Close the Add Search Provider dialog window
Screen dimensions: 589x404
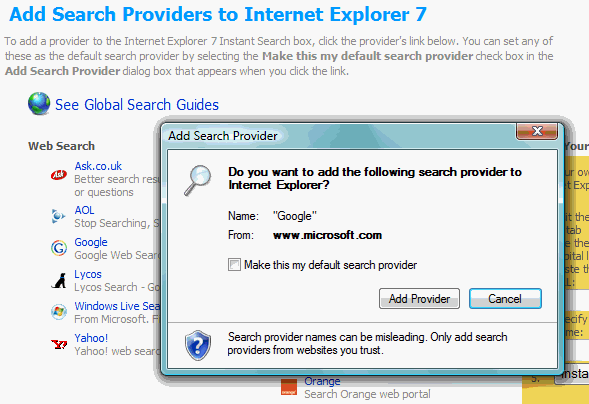(537, 131)
